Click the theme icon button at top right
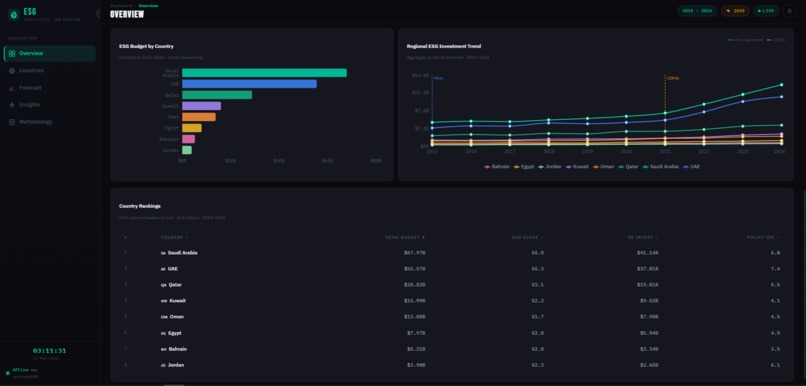Image resolution: width=806 pixels, height=386 pixels. point(789,11)
